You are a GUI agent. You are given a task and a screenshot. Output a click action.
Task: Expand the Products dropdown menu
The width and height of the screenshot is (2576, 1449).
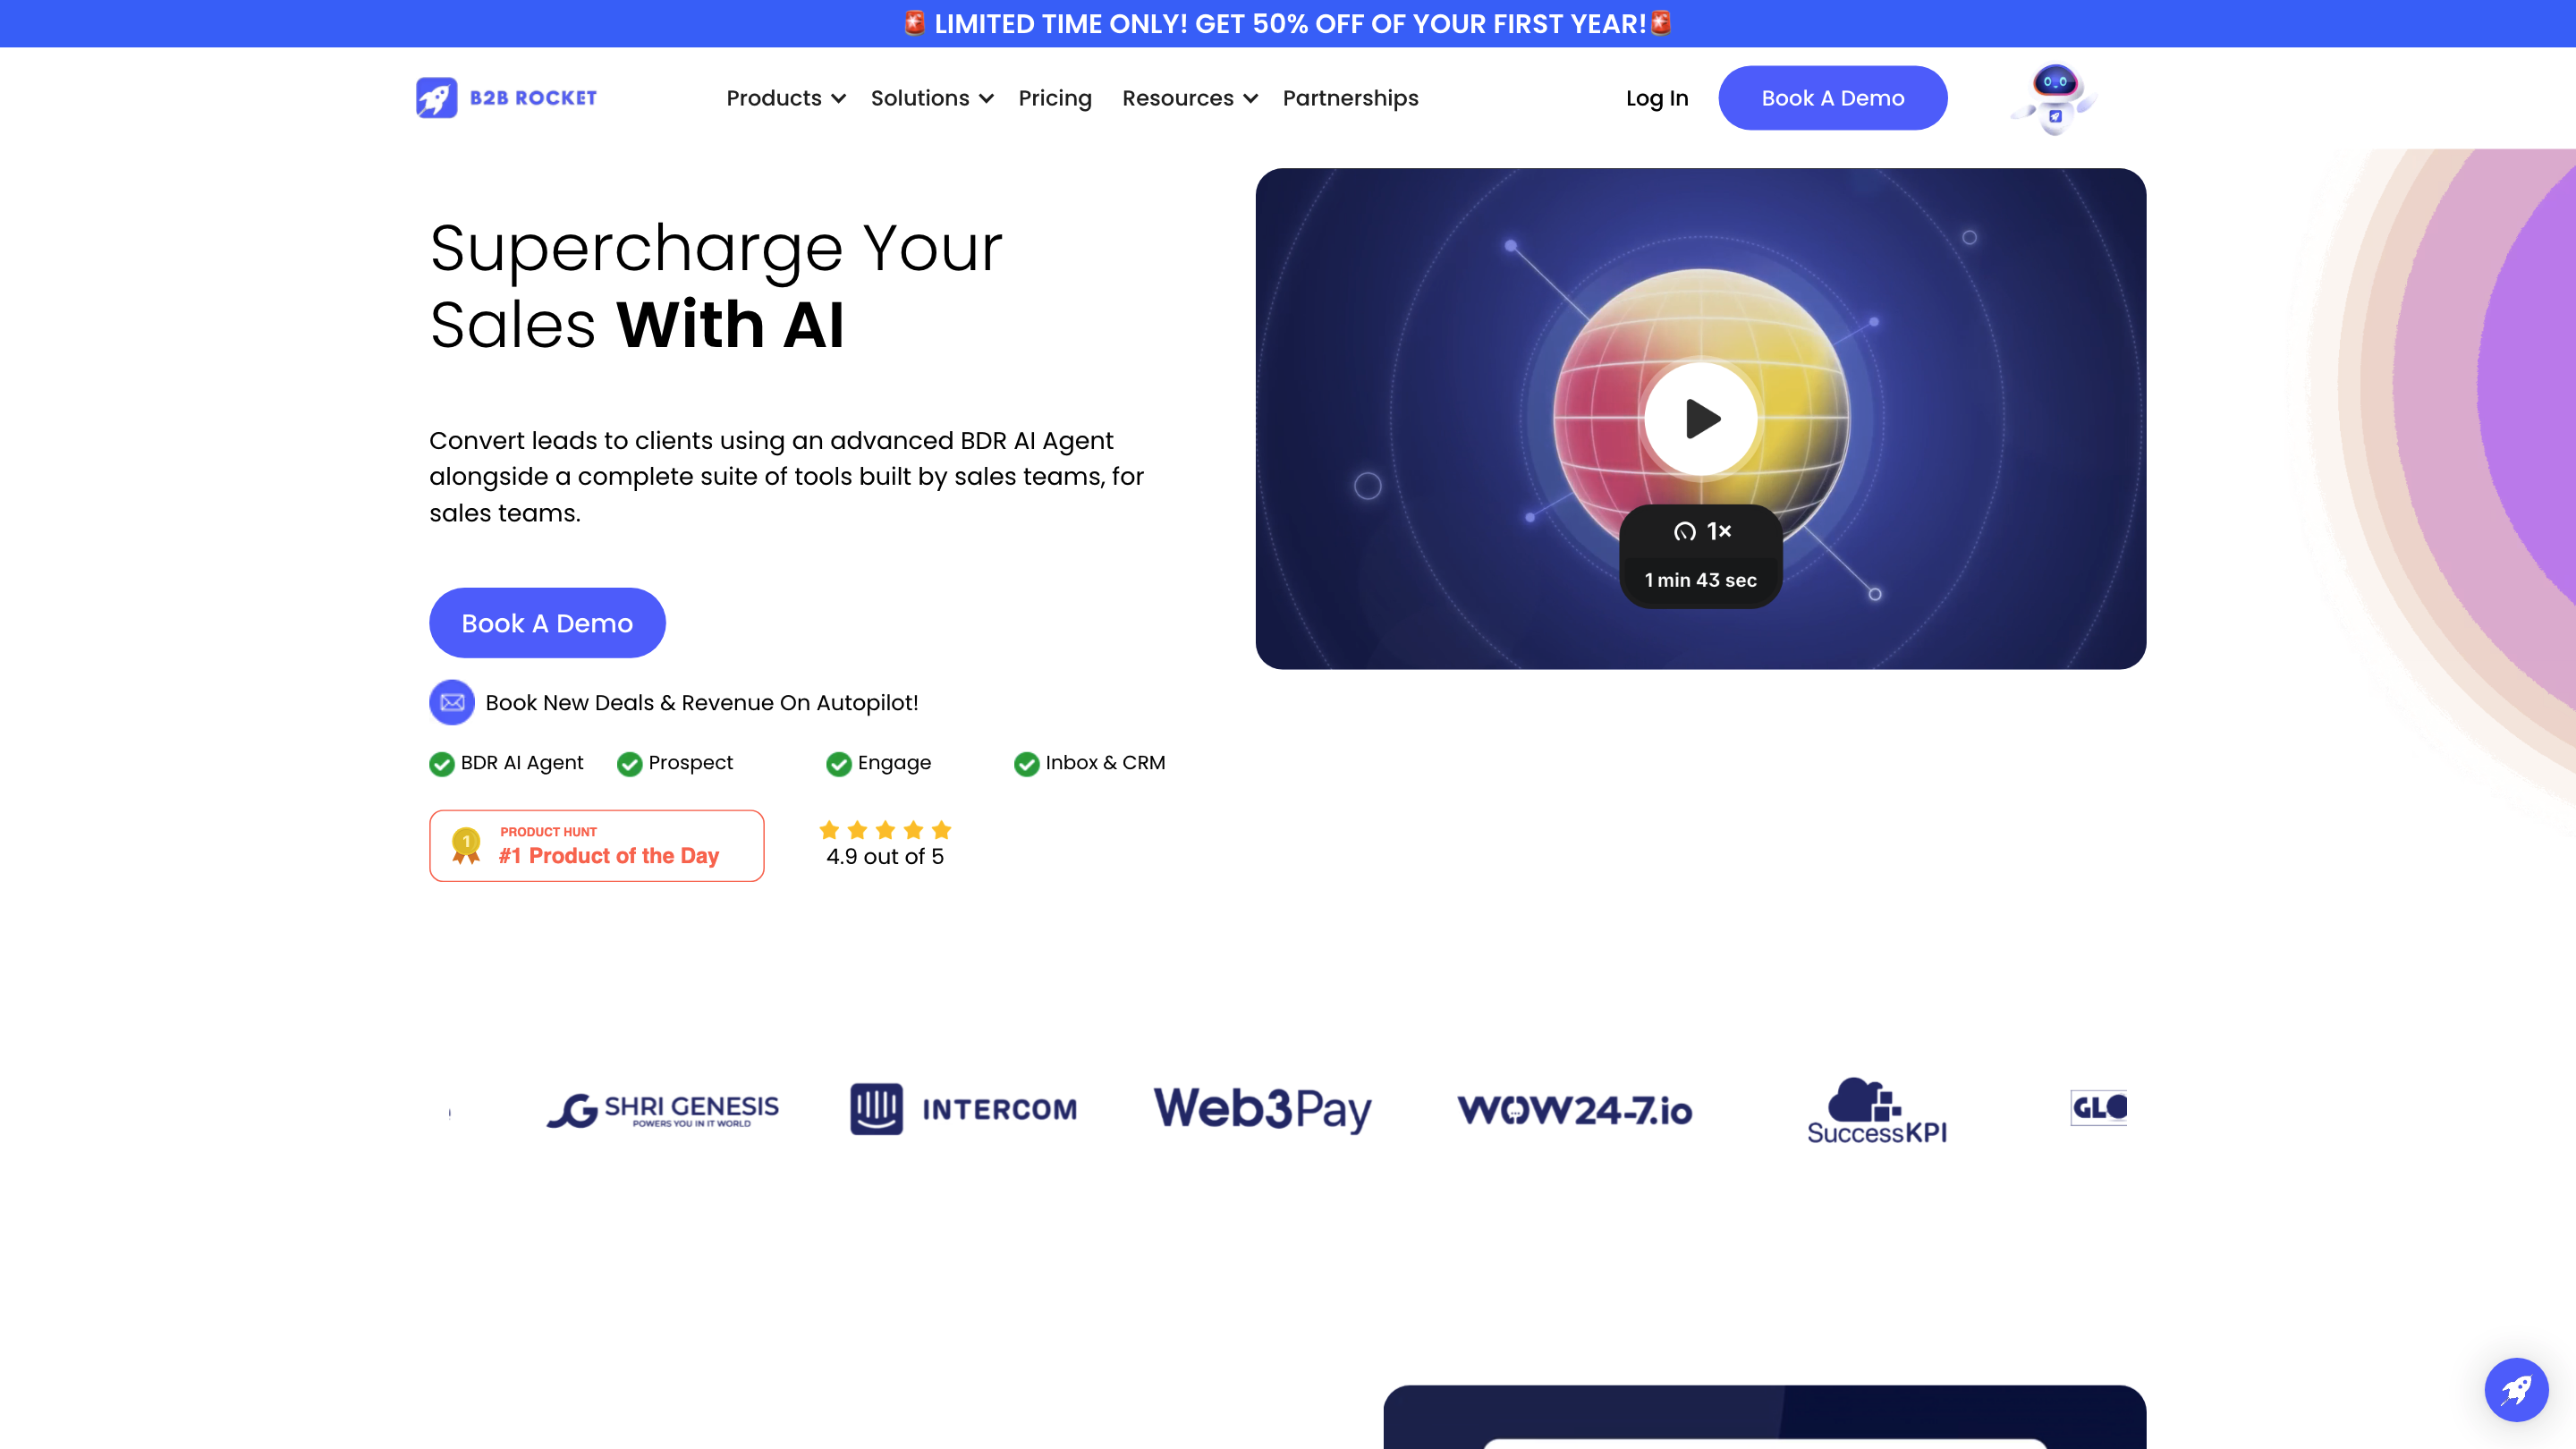click(786, 98)
